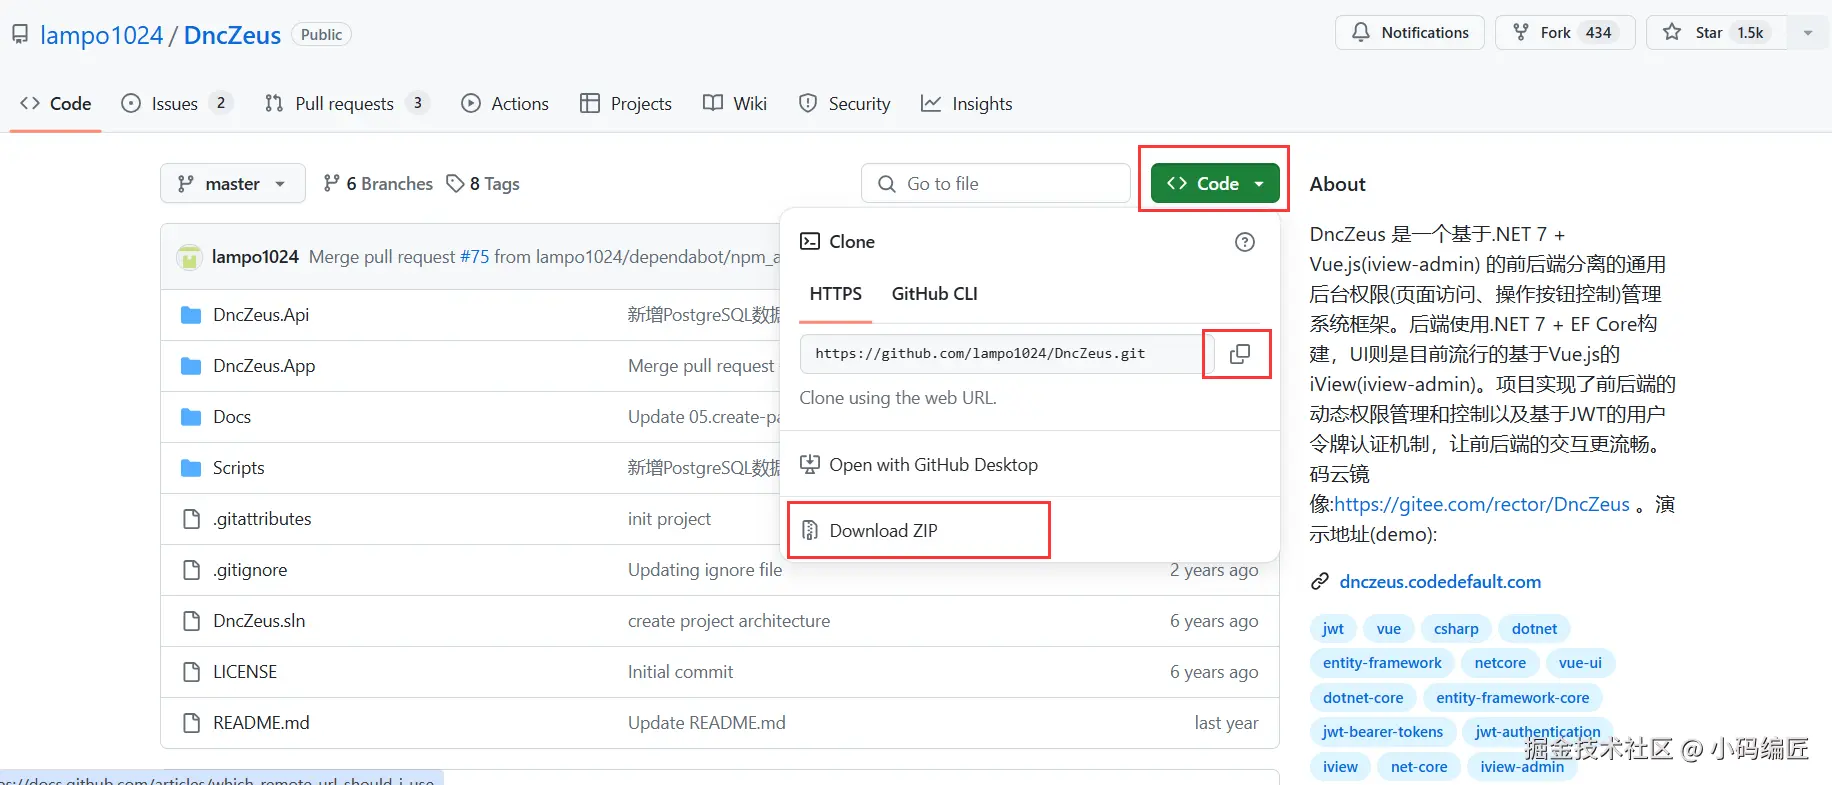View the 6 Branches list
Screen dimensions: 1832x785
tap(378, 184)
